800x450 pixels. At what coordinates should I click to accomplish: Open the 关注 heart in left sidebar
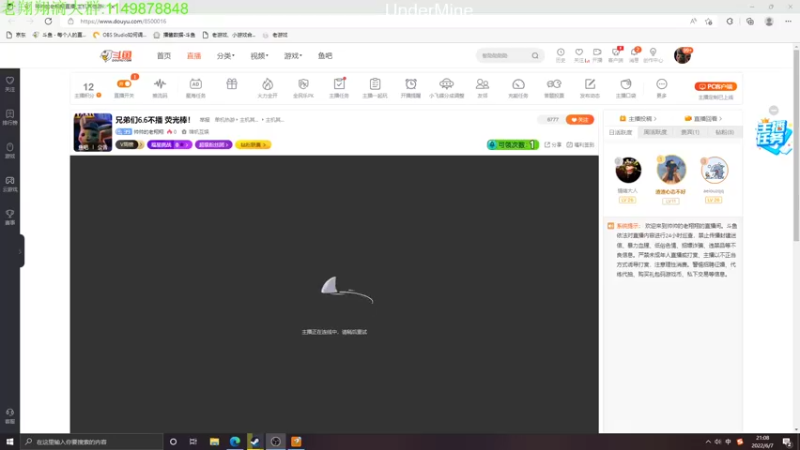click(10, 84)
